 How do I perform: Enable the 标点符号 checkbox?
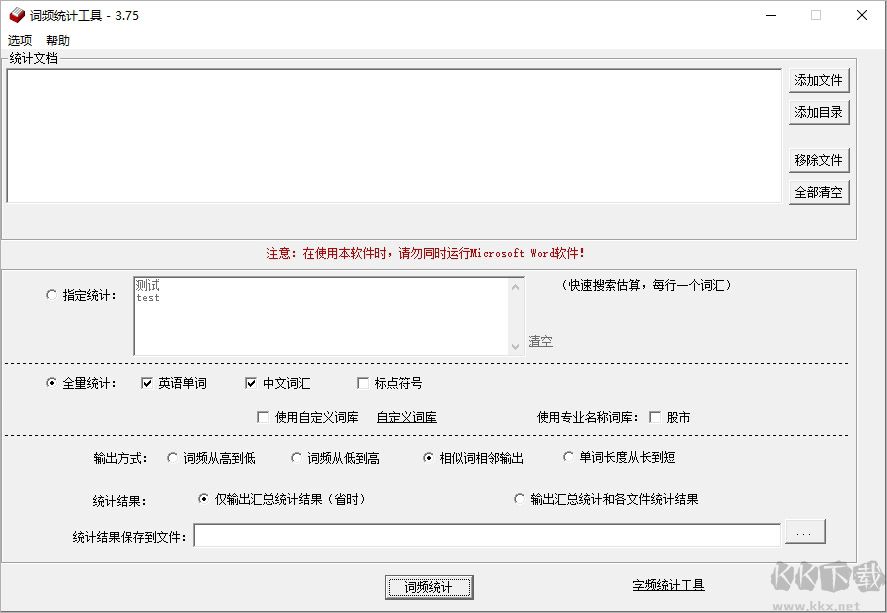click(363, 383)
